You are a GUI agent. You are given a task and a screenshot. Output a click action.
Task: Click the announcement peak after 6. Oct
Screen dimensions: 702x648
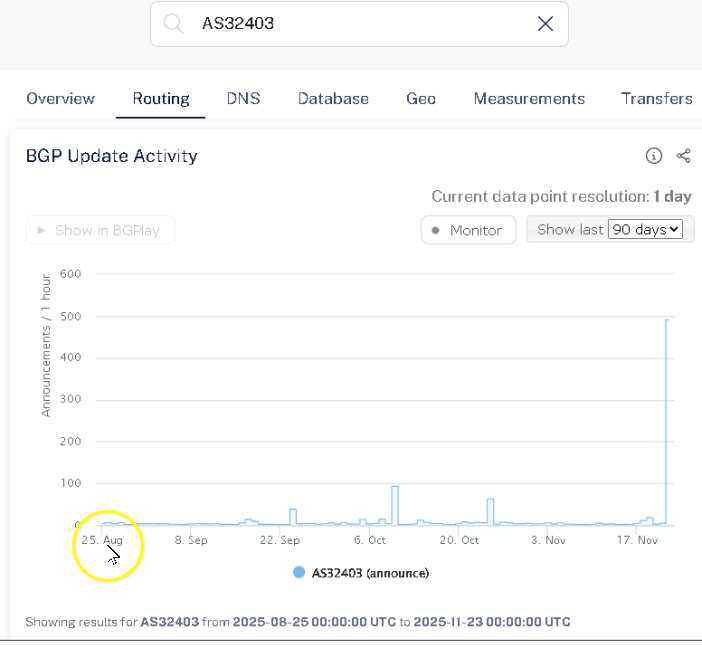point(395,500)
